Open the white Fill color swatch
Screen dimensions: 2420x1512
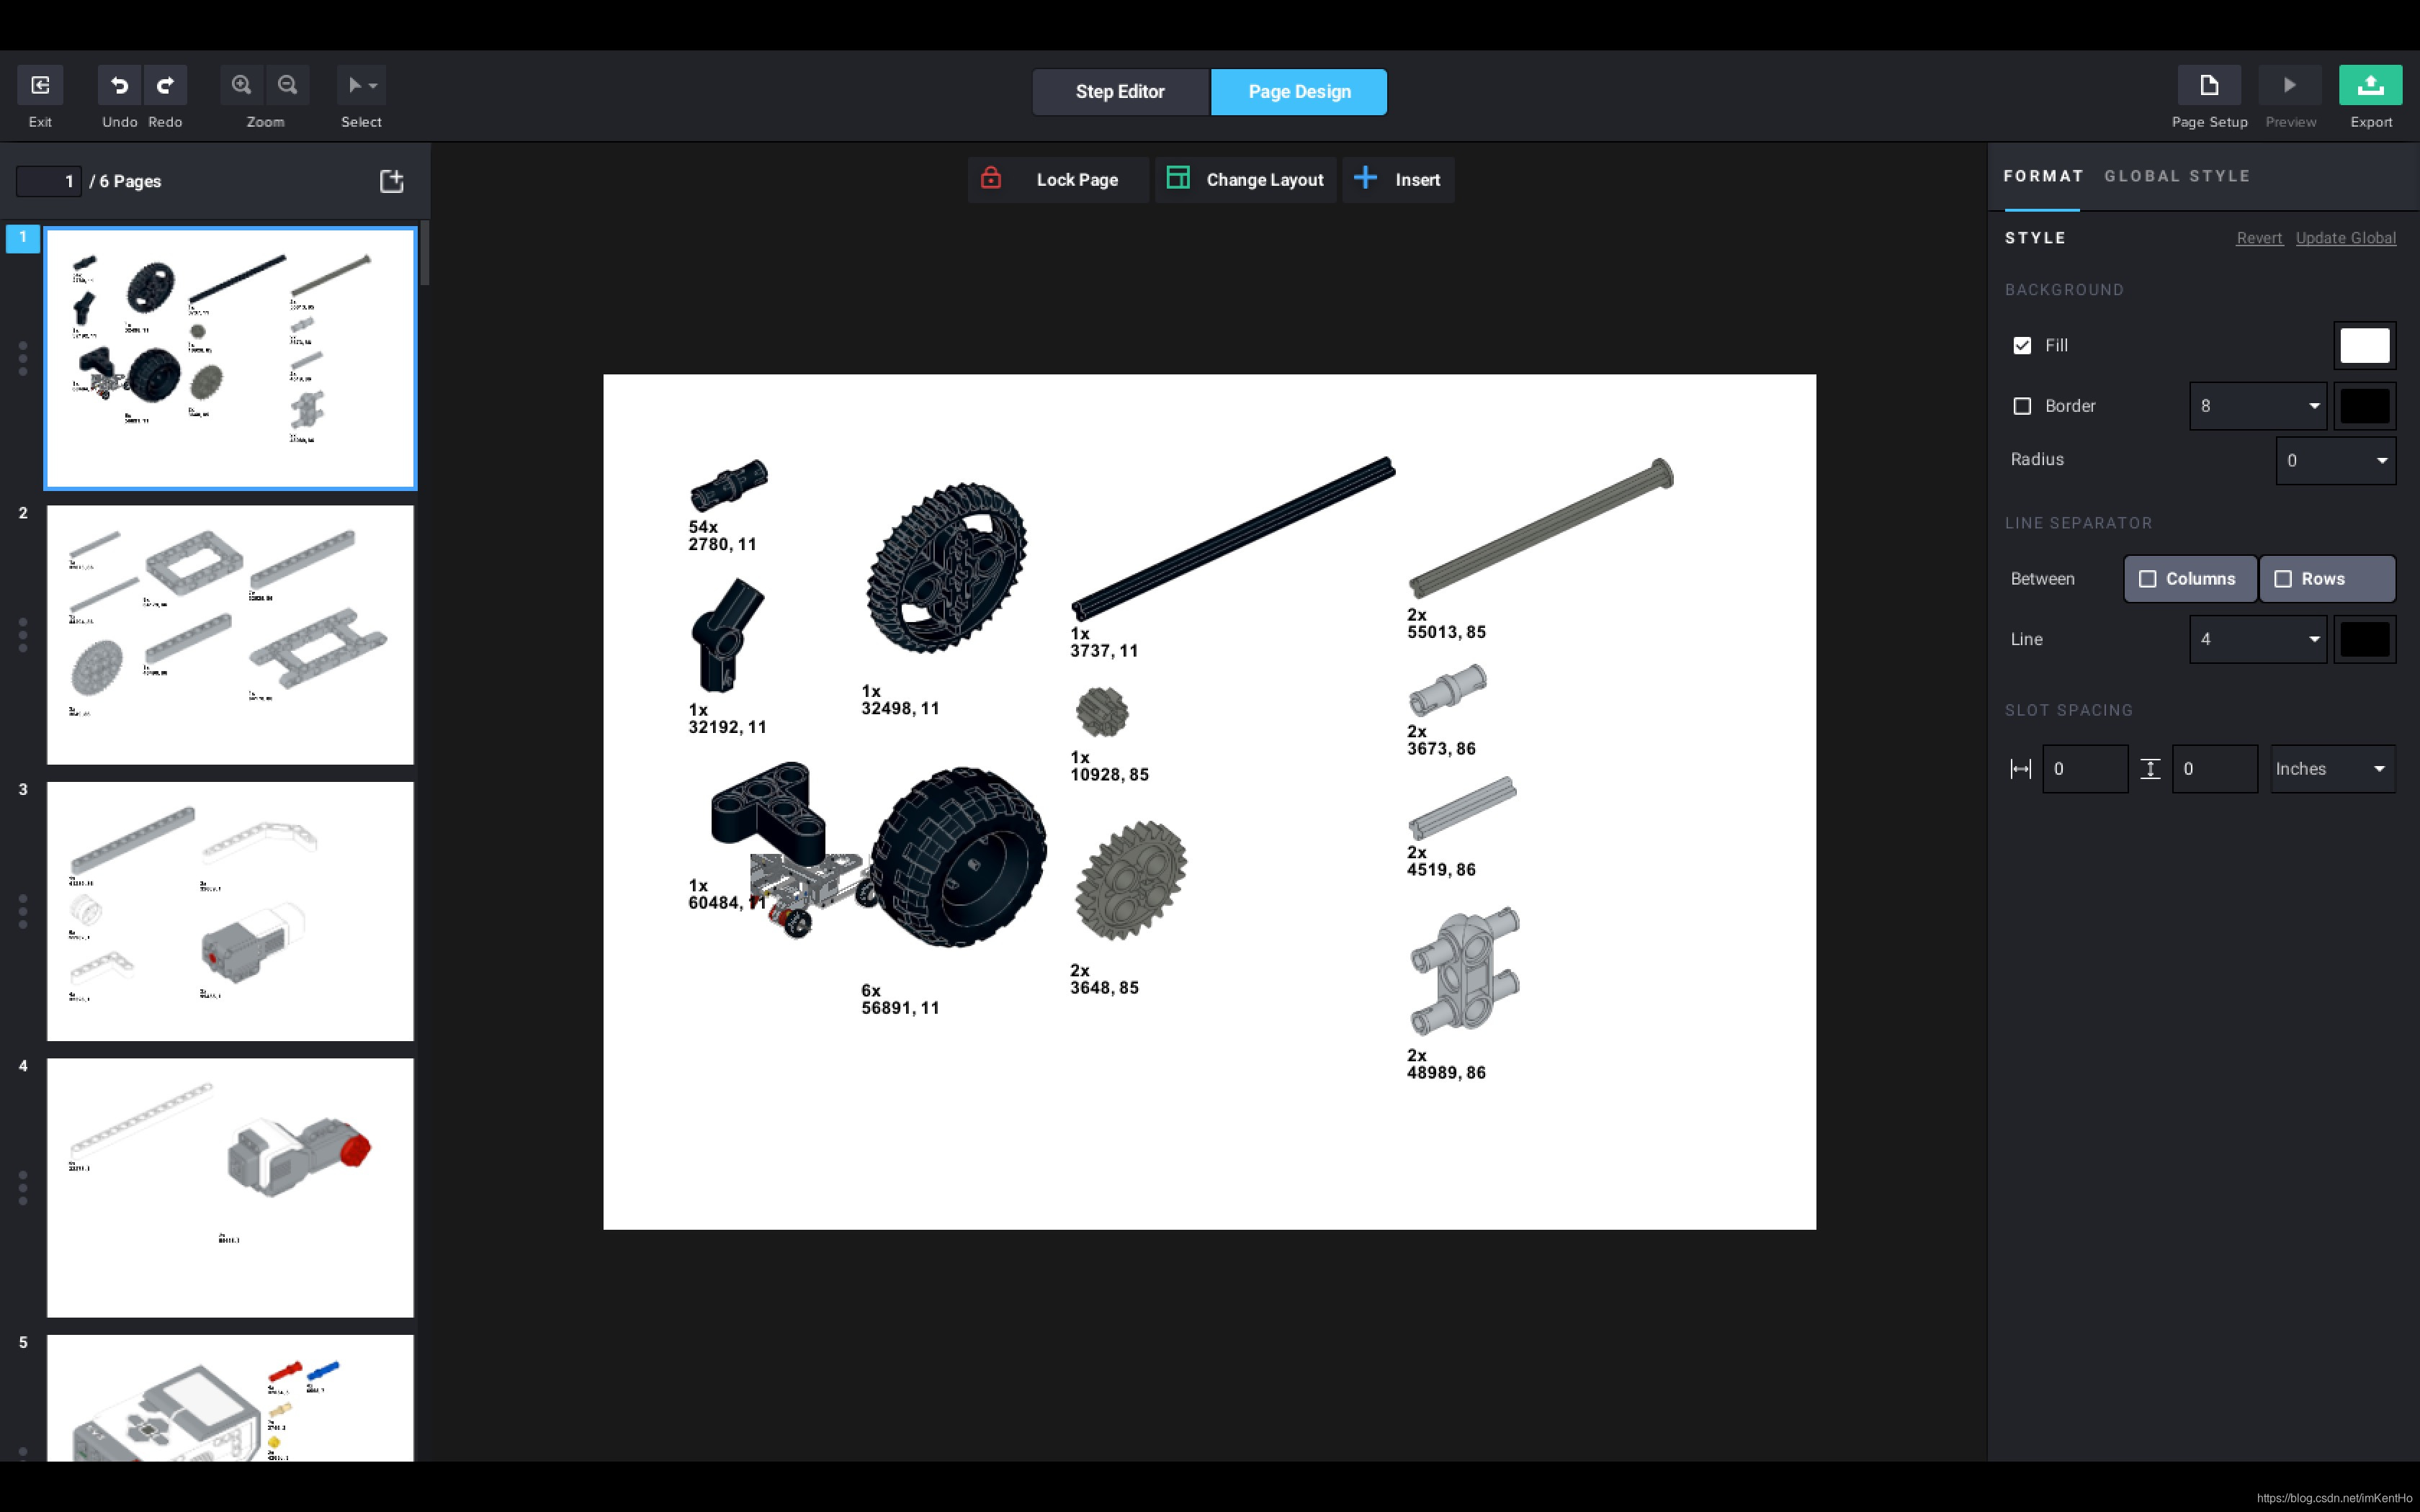pos(2363,346)
